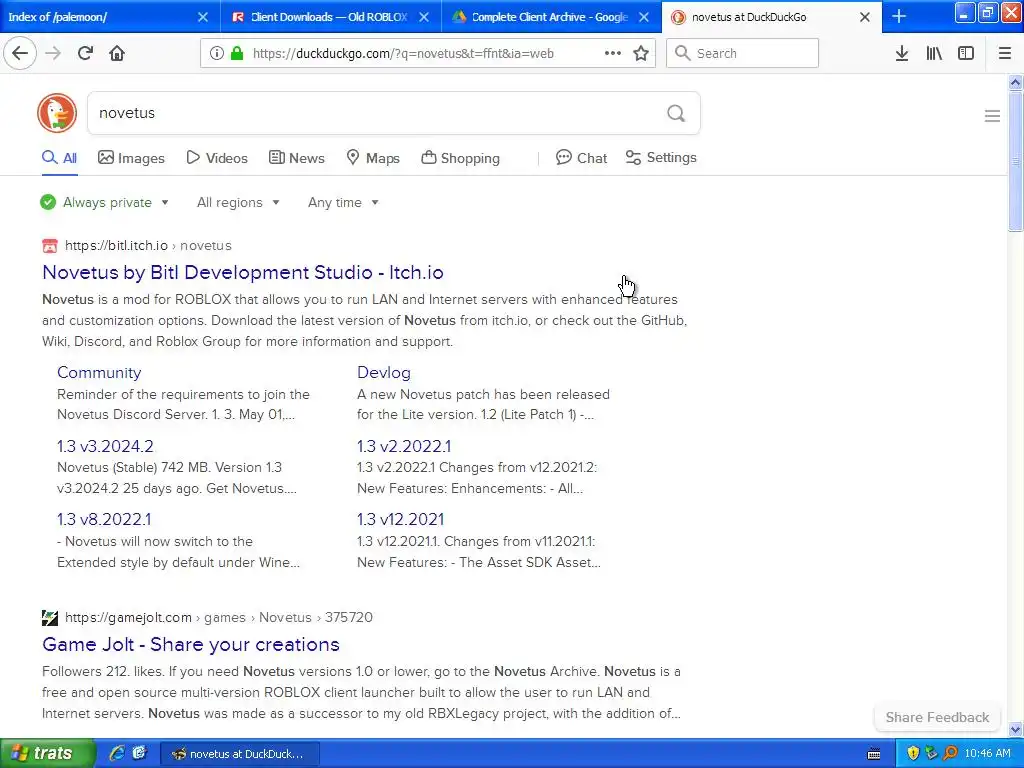1024x768 pixels.
Task: Open DuckDuckGo search Settings
Action: pos(661,158)
